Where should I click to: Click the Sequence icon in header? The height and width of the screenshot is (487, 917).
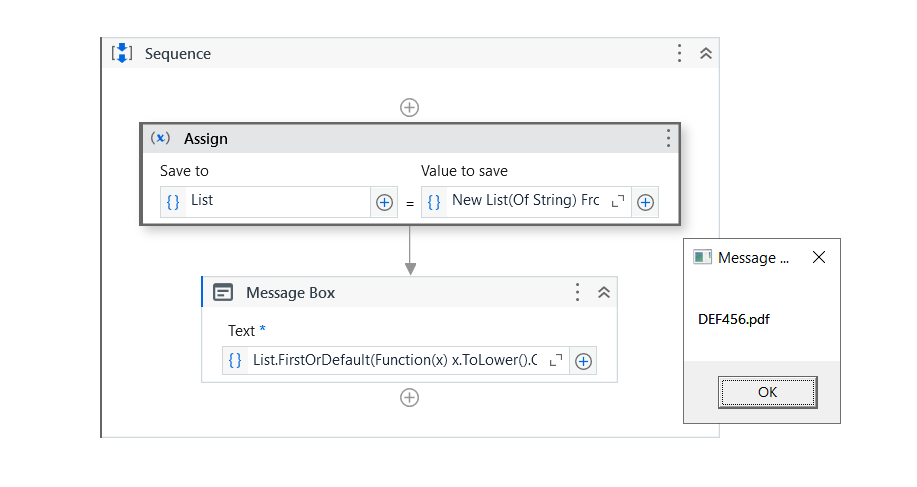point(122,54)
